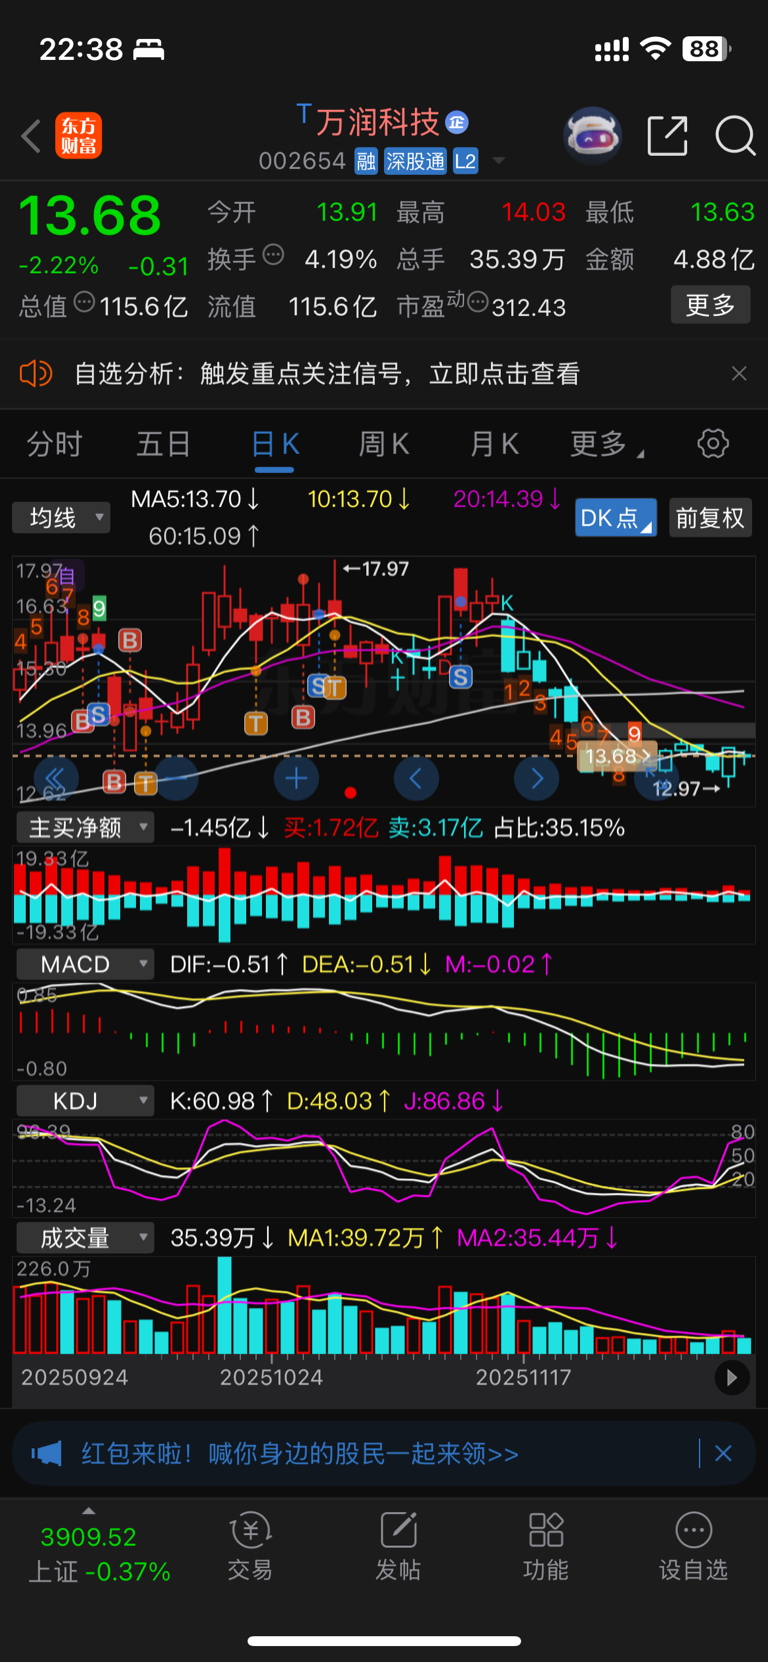Tap the 设自选 watchlist icon

coord(693,1545)
